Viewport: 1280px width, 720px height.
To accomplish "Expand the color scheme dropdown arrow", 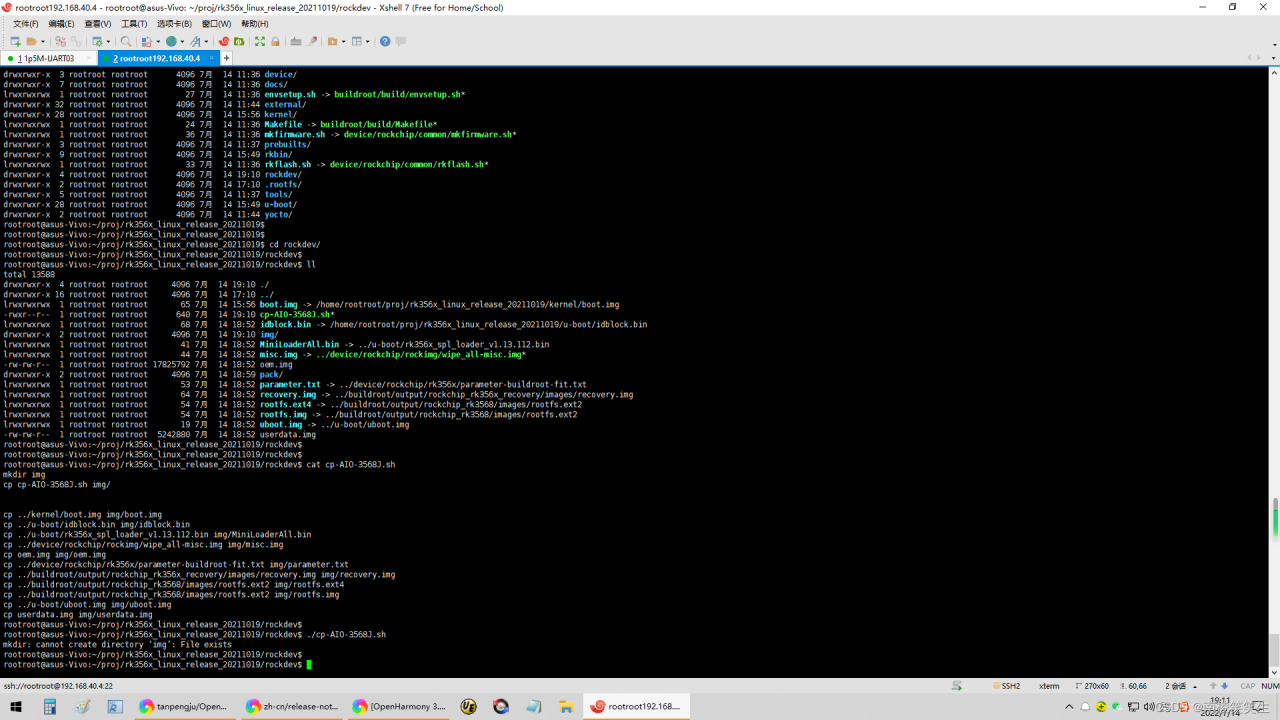I will [x=157, y=42].
